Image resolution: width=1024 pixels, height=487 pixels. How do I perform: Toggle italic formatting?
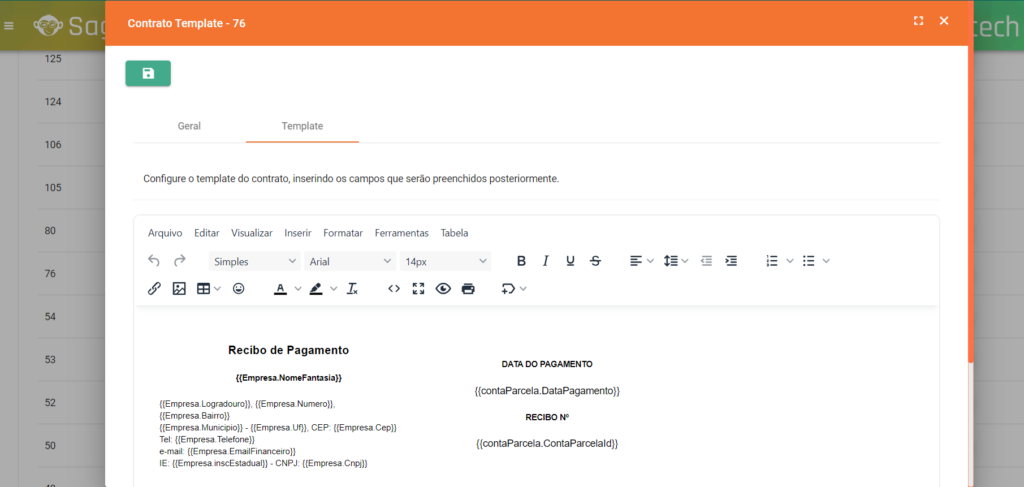pyautogui.click(x=546, y=261)
